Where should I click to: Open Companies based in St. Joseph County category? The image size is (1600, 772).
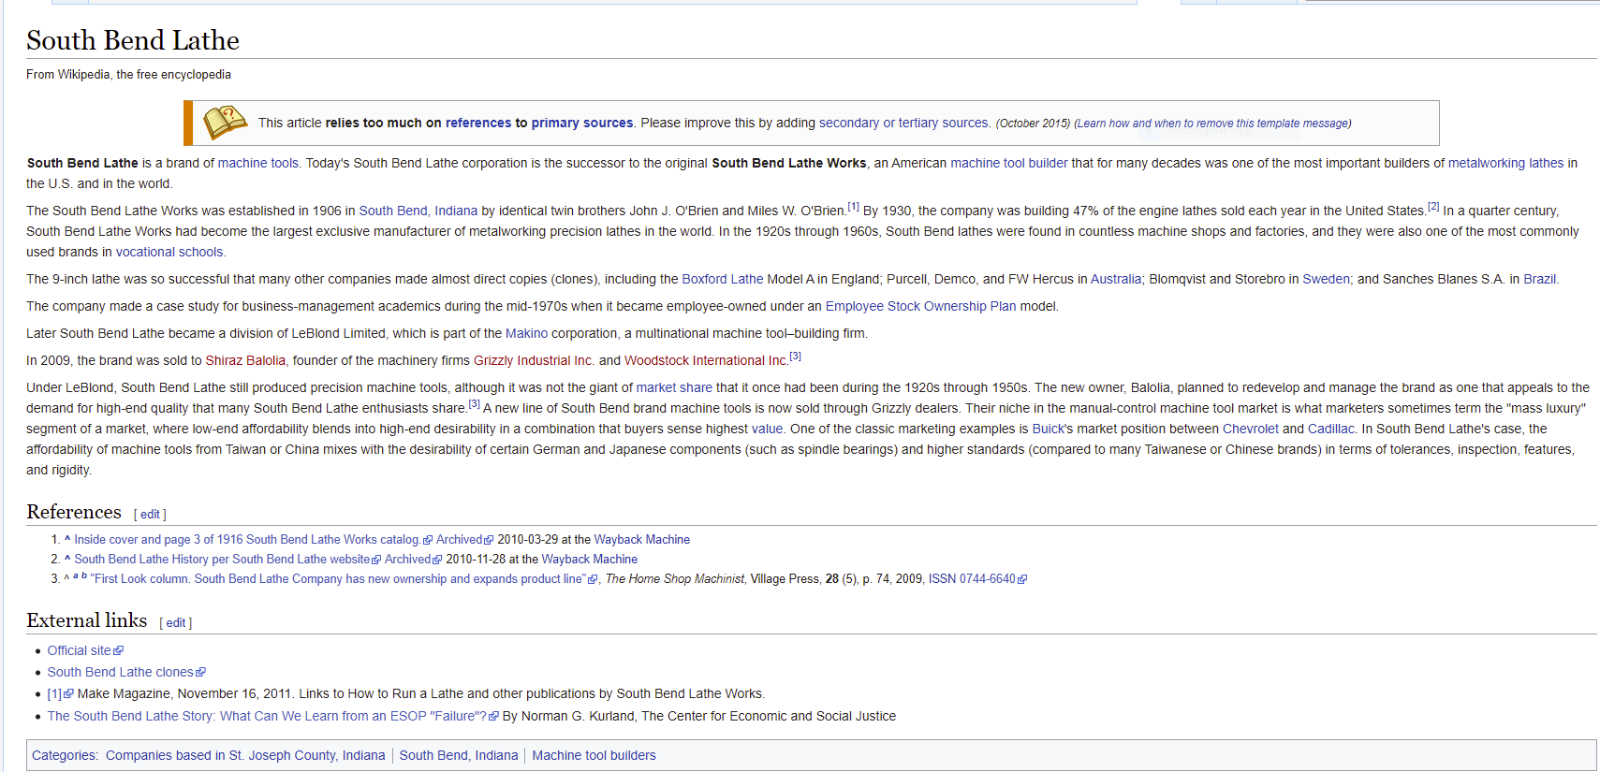[x=245, y=756]
